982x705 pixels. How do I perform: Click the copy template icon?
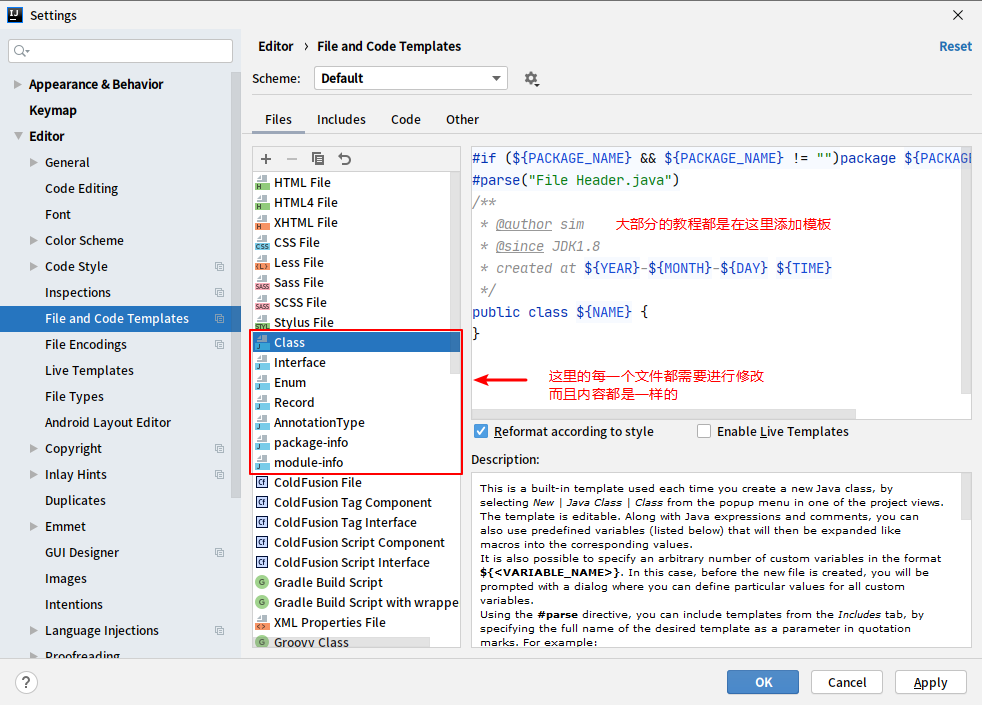[318, 159]
